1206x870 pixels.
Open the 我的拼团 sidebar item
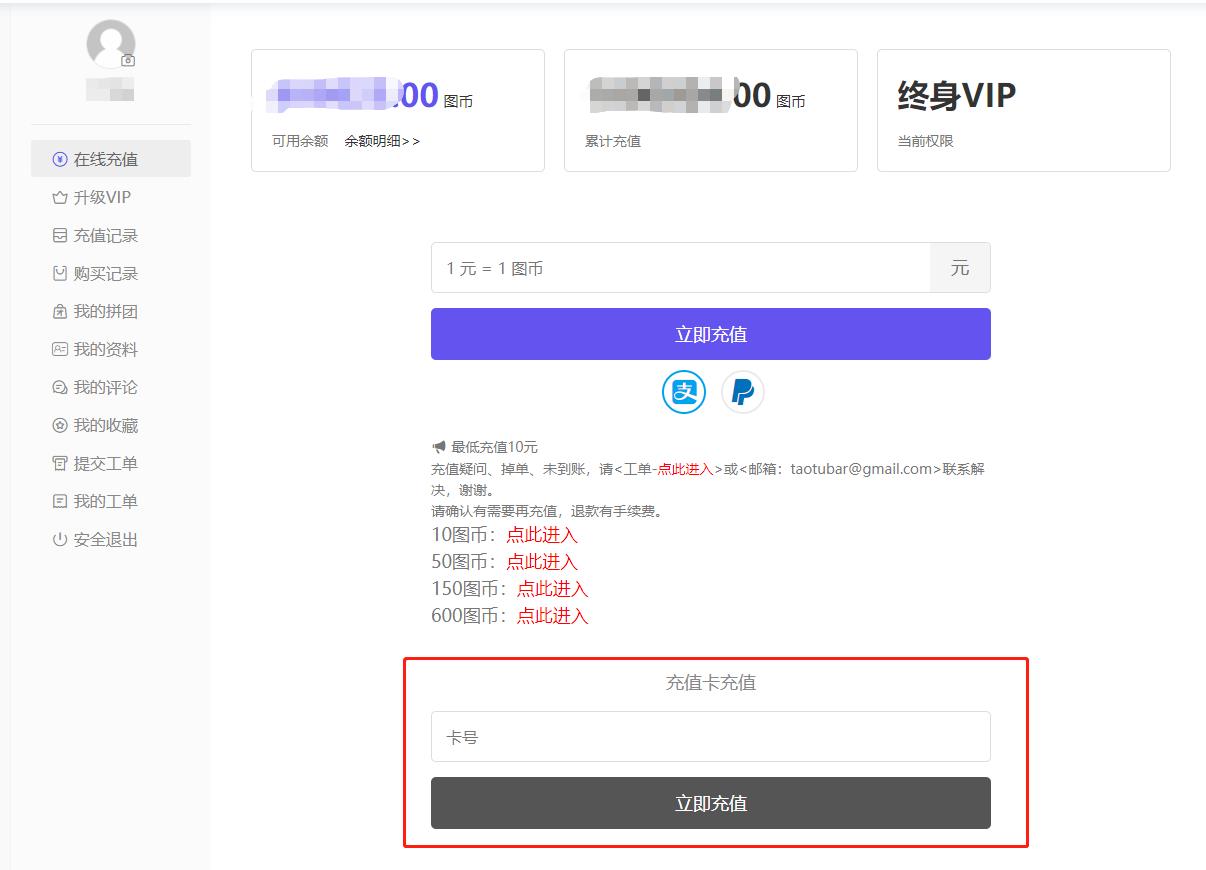(105, 311)
